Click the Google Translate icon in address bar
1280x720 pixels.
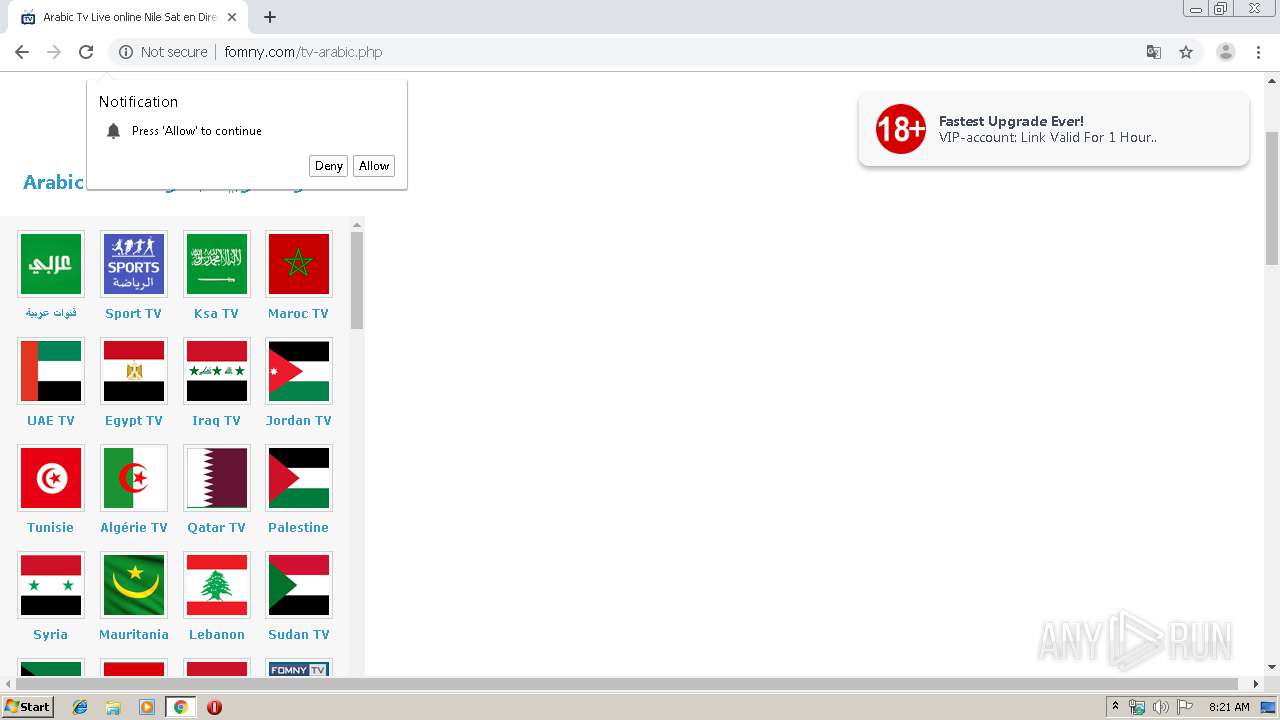click(1153, 52)
